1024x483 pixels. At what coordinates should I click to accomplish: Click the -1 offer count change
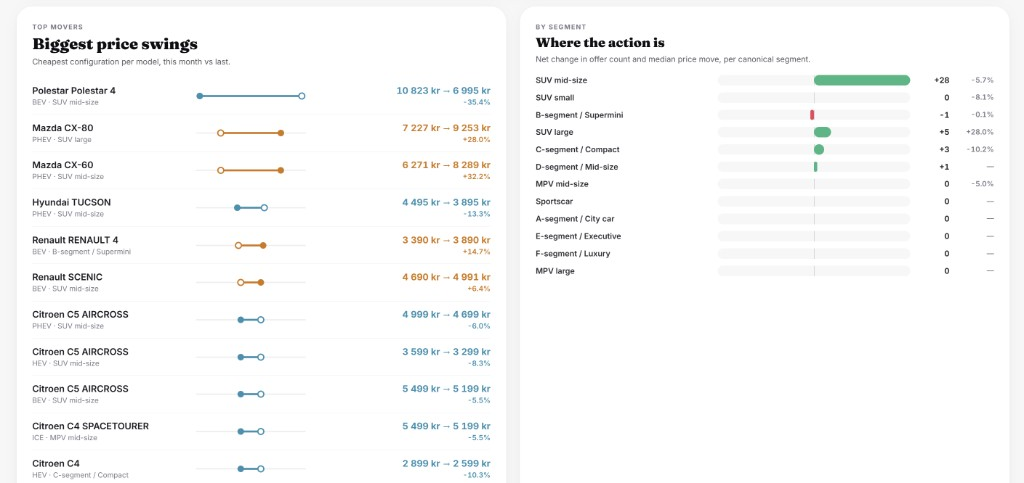945,115
